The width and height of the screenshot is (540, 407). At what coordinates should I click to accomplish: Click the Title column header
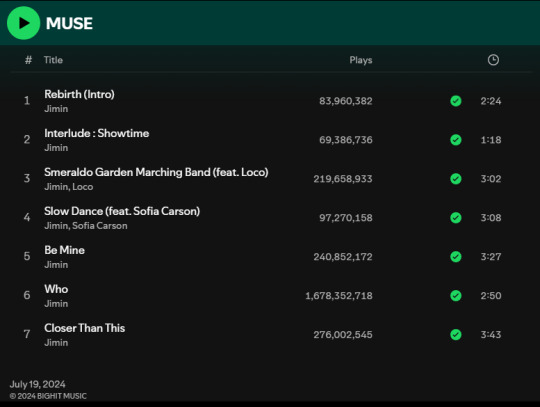point(53,60)
